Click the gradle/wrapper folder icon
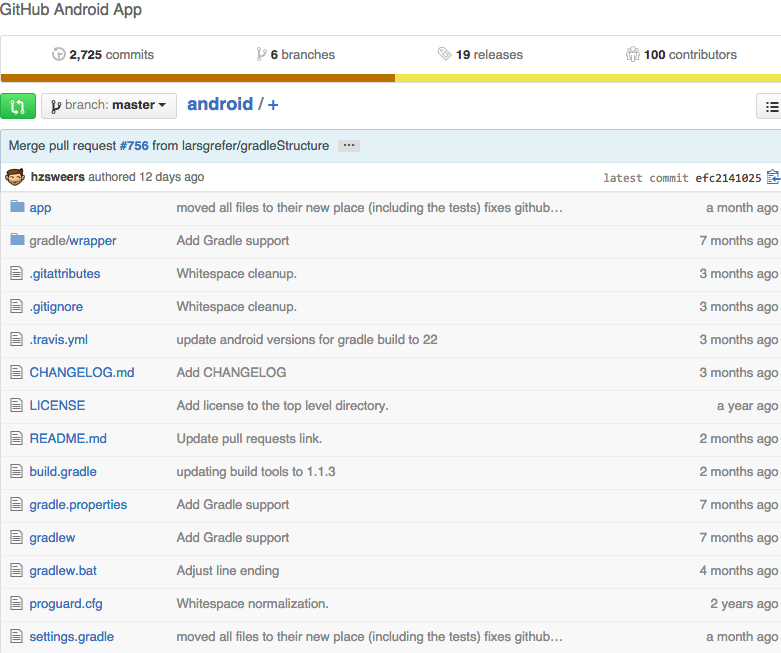The width and height of the screenshot is (781, 653). pos(17,240)
